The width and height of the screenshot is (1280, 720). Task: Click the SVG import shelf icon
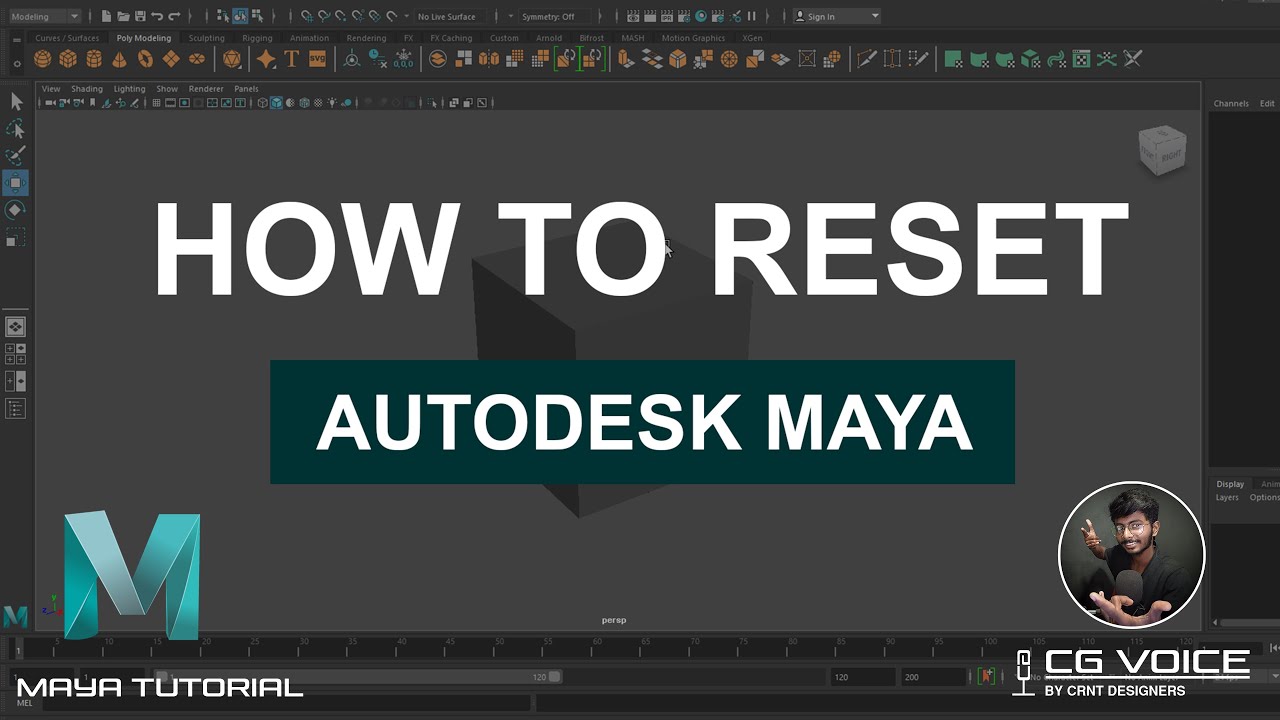coord(317,60)
